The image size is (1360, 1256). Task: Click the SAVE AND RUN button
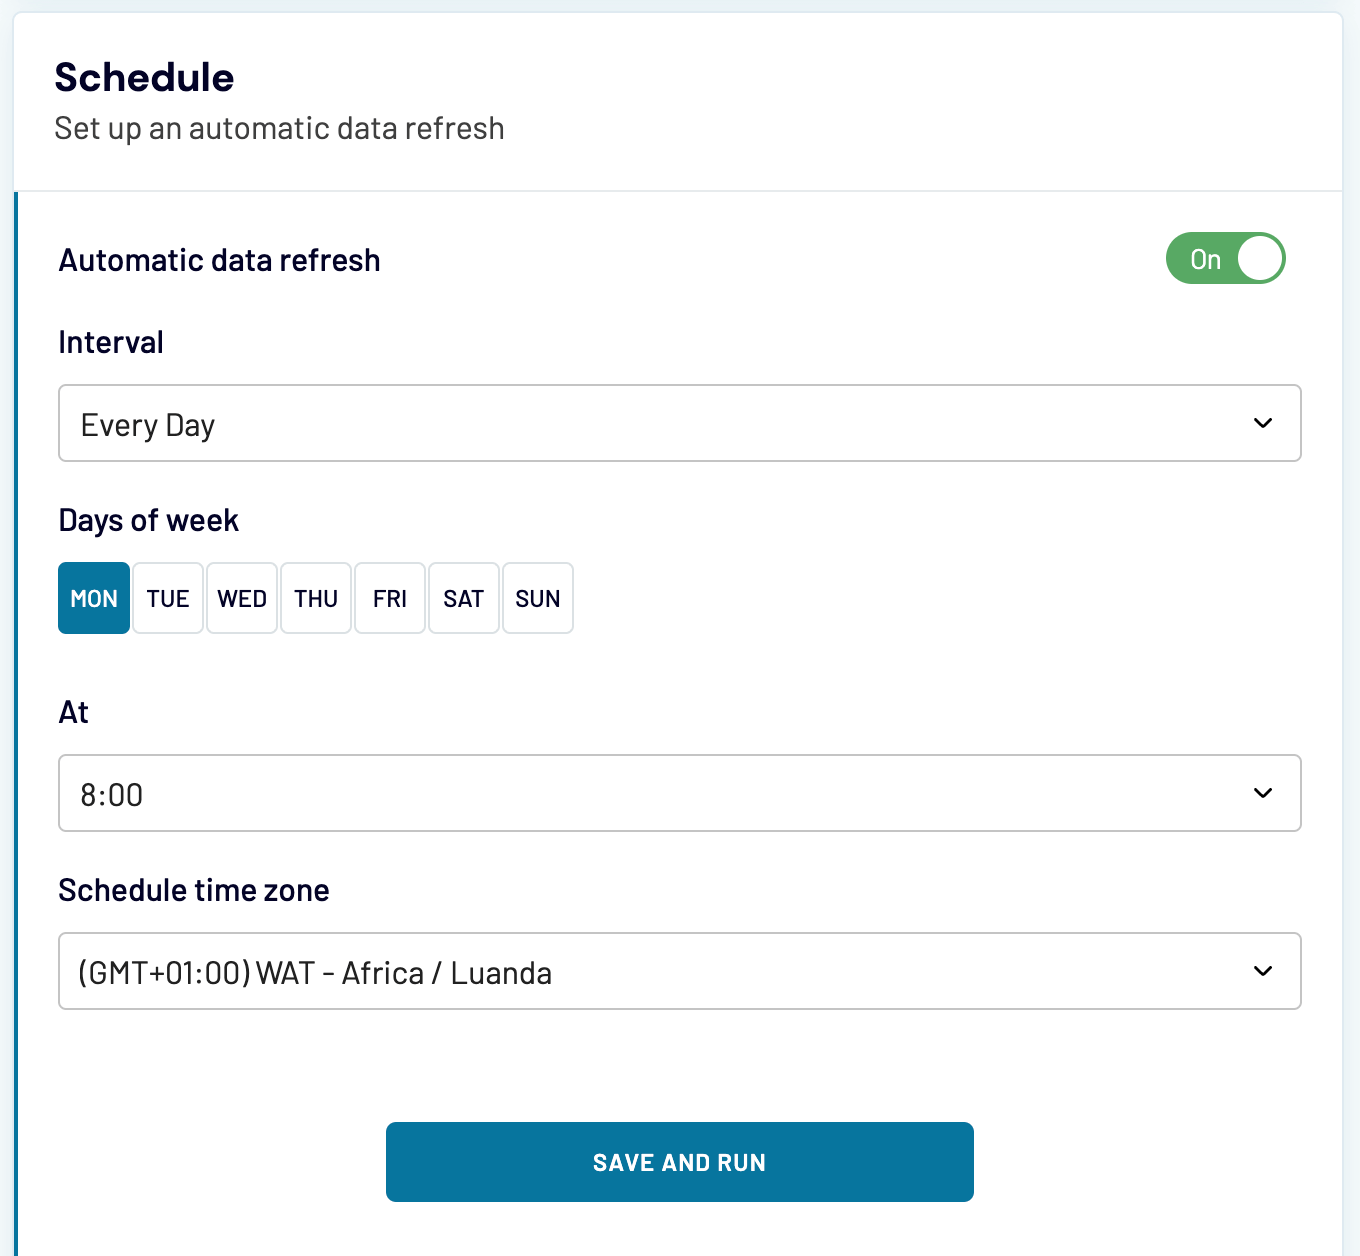tap(680, 1161)
